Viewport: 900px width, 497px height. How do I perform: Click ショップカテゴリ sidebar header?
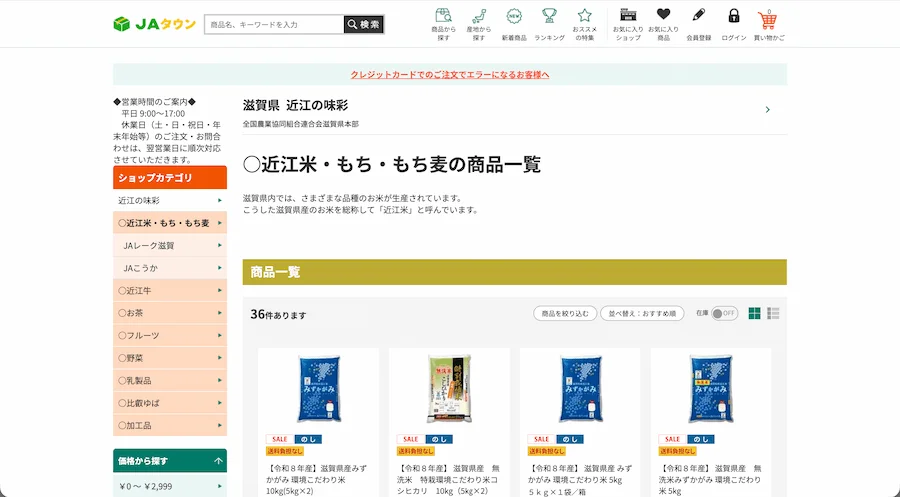click(x=170, y=177)
